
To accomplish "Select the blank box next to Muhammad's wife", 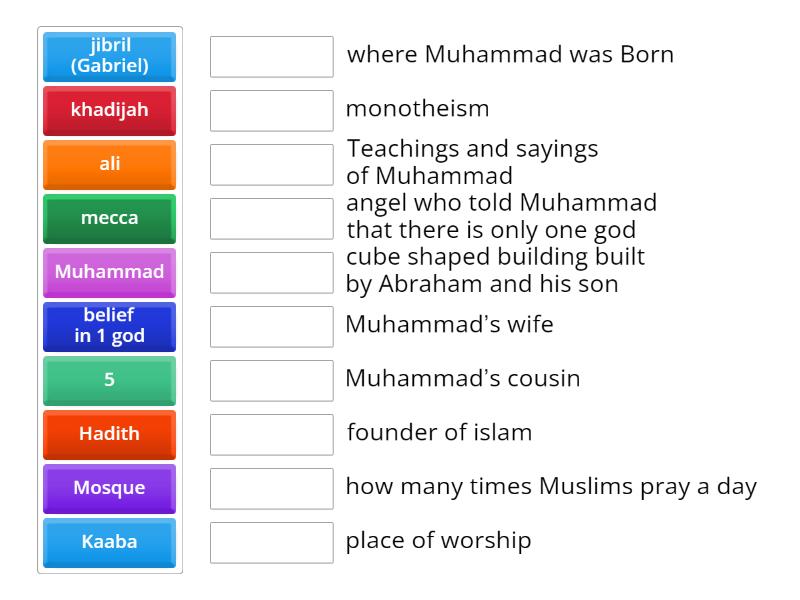I will tap(272, 327).
